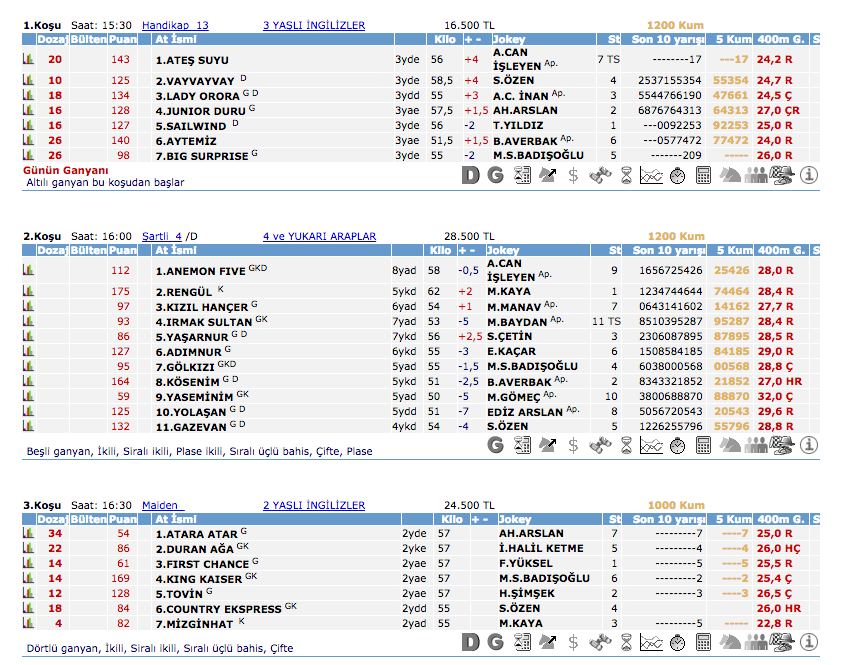
Task: Click the people group icon in race 2
Action: click(757, 444)
